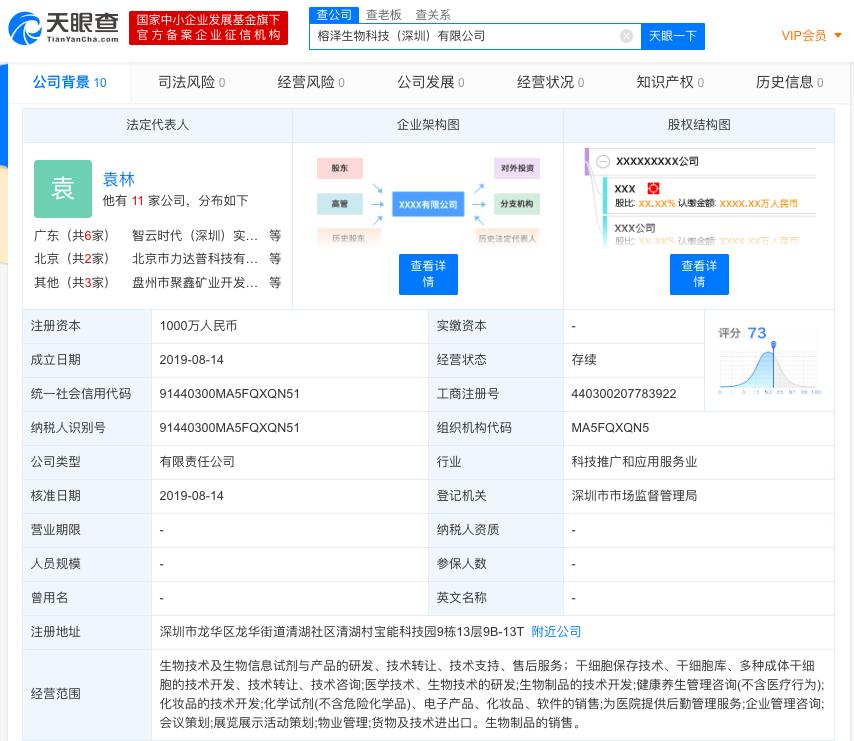Open the 知识产权 tab
854x741 pixels.
[670, 82]
